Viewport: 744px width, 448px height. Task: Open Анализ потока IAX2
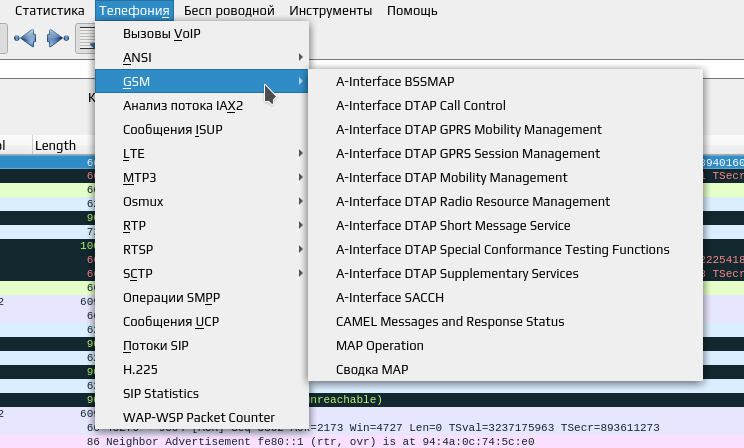[202, 105]
